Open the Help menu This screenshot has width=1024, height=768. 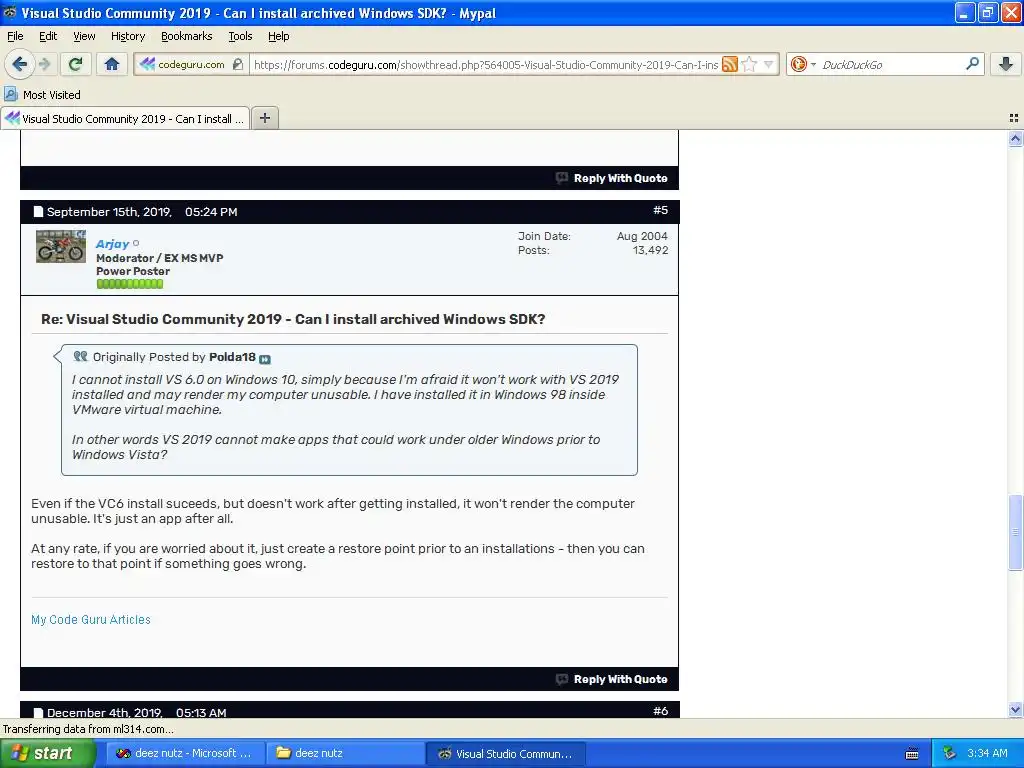tap(279, 36)
